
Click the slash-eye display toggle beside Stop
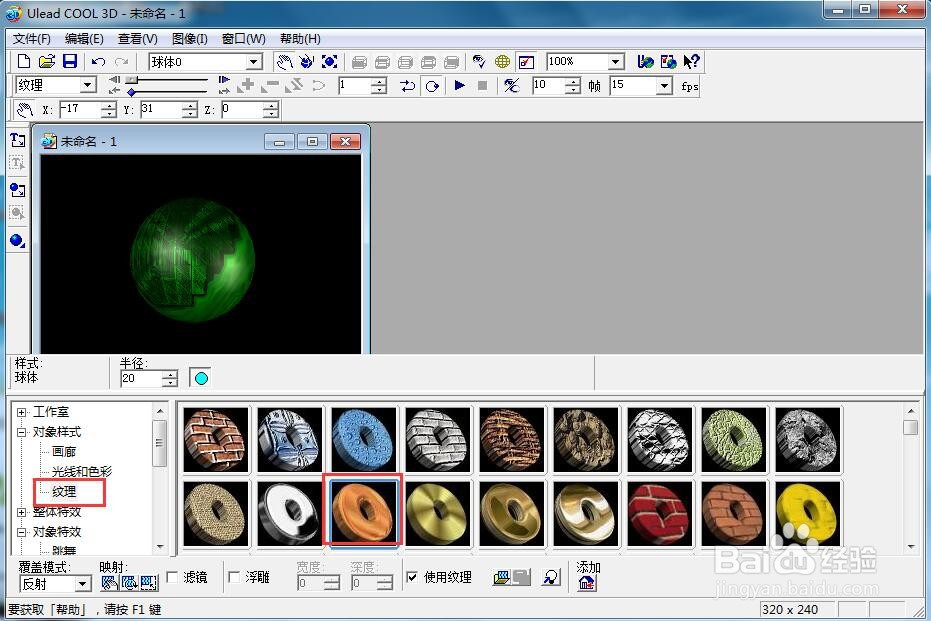(511, 86)
